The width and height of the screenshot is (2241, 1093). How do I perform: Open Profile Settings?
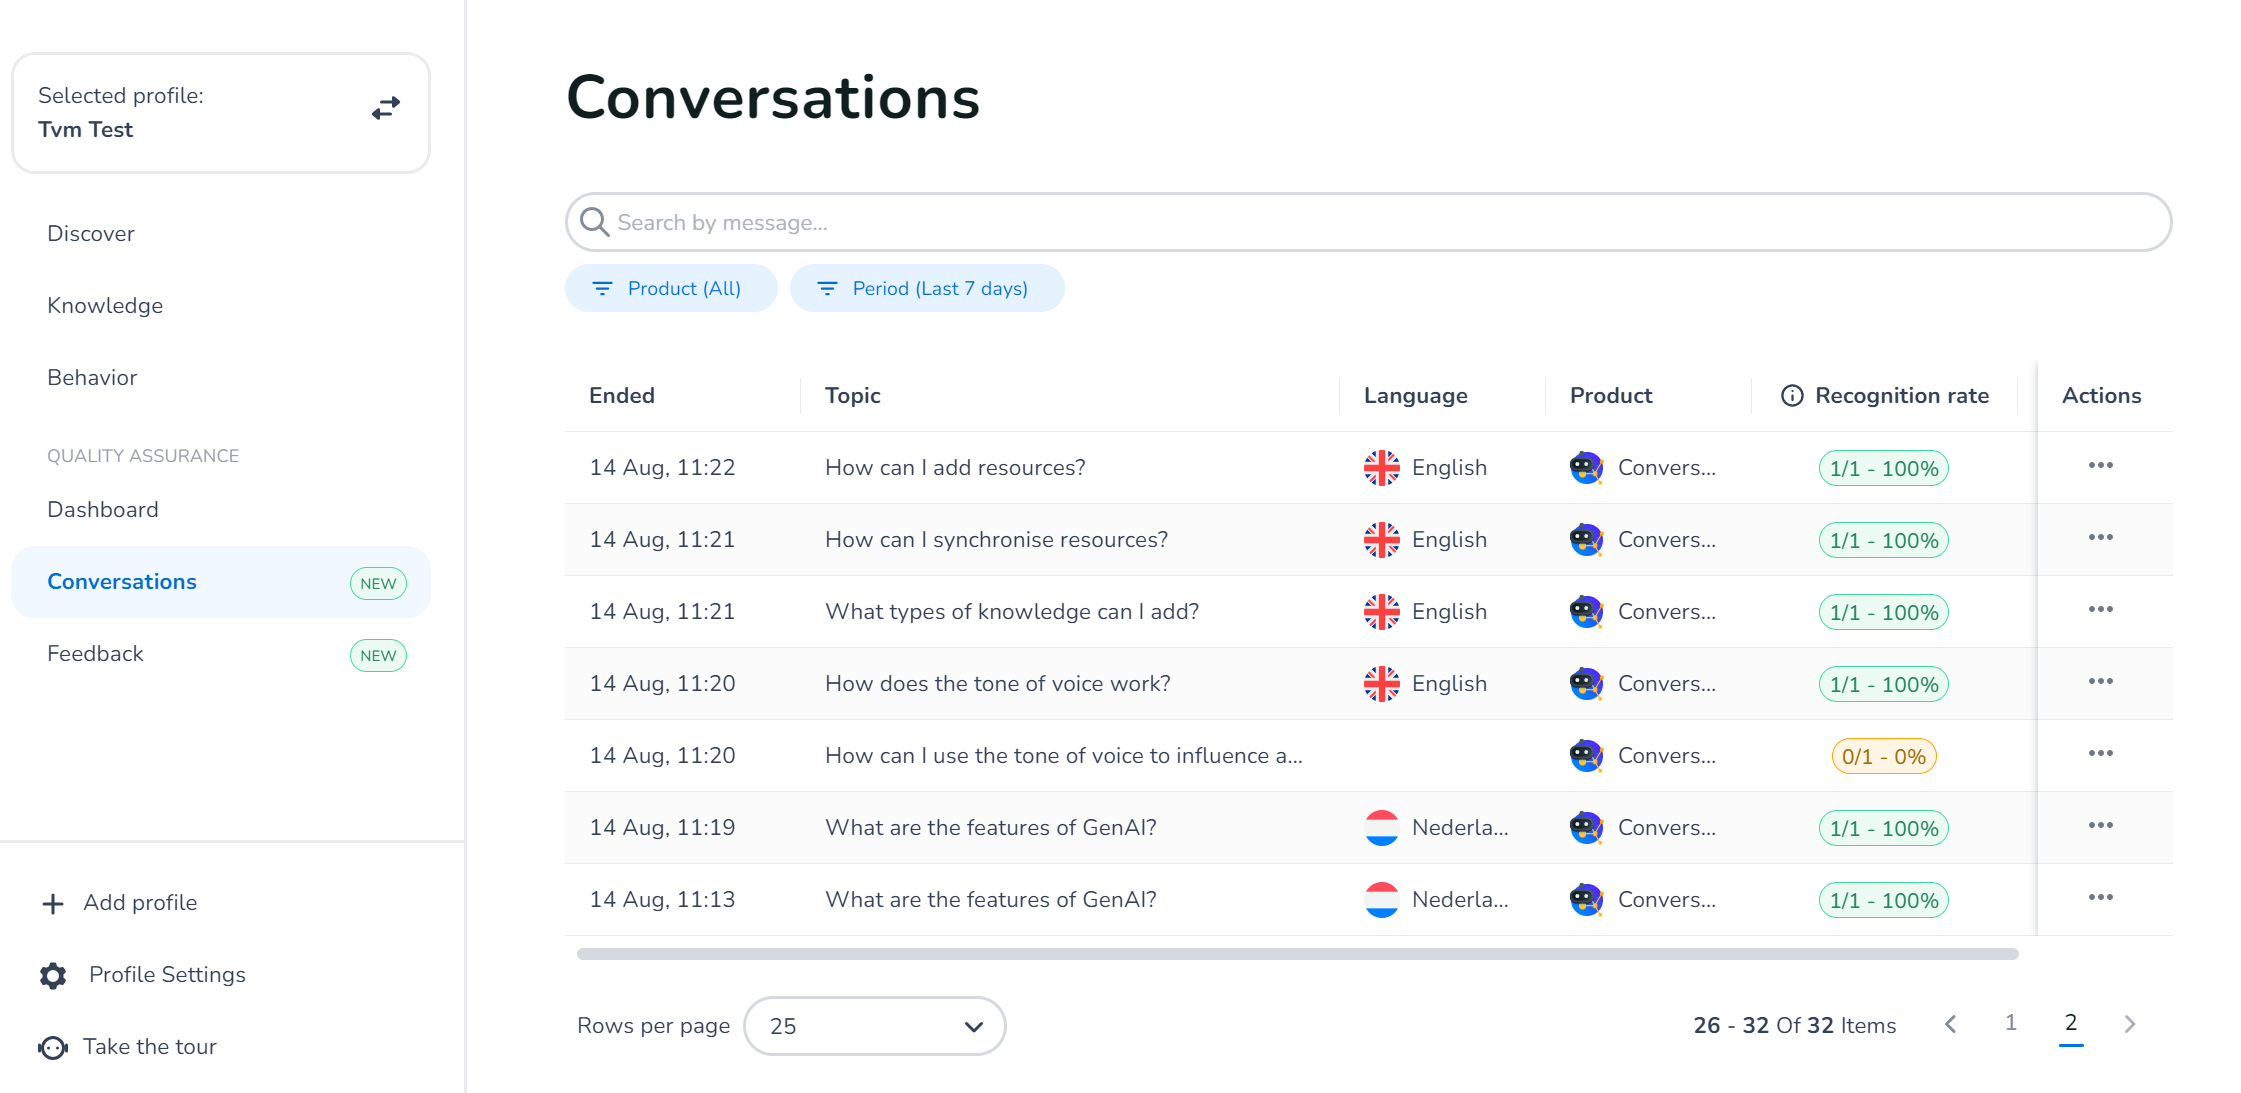[167, 975]
